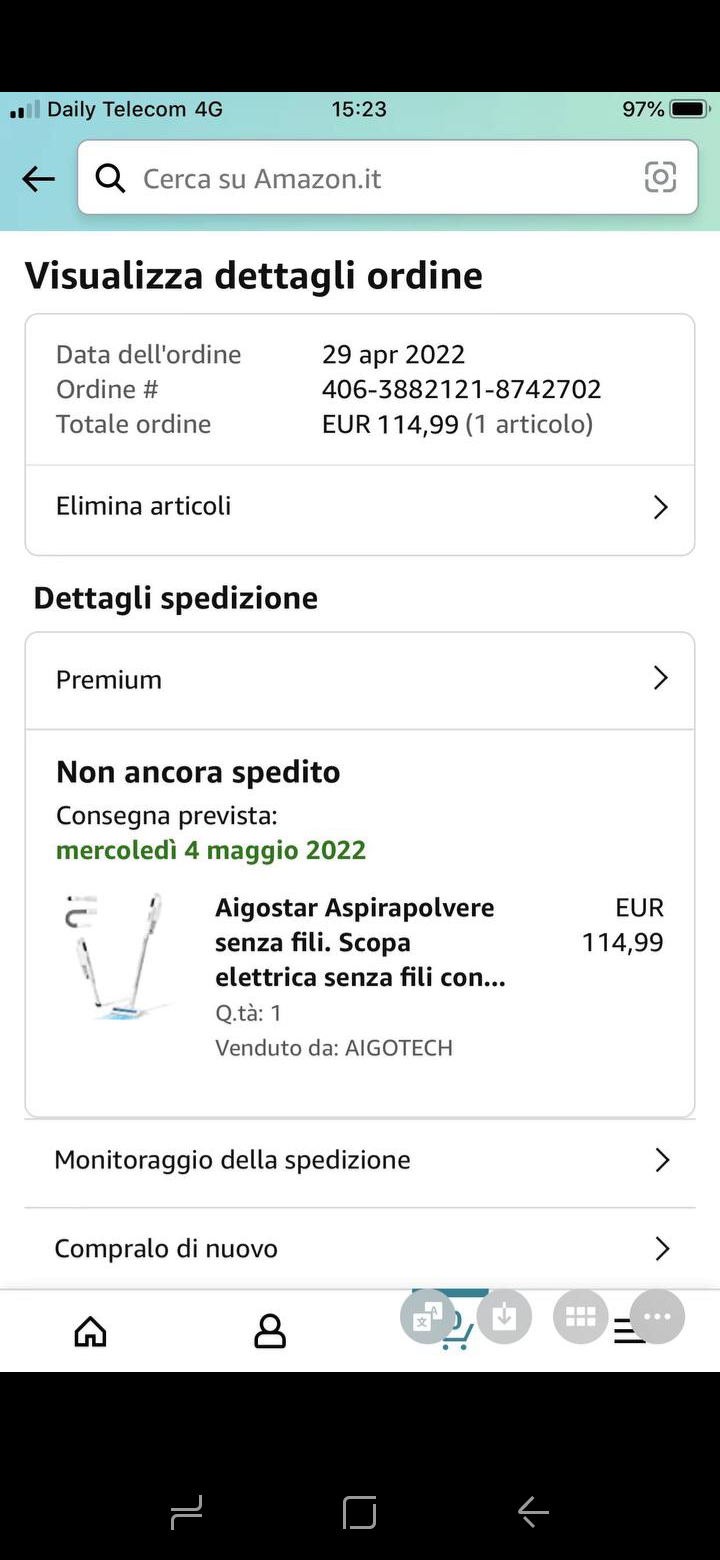Tap the floating translate icon
Screen dimensions: 720x1560
(x=427, y=1317)
